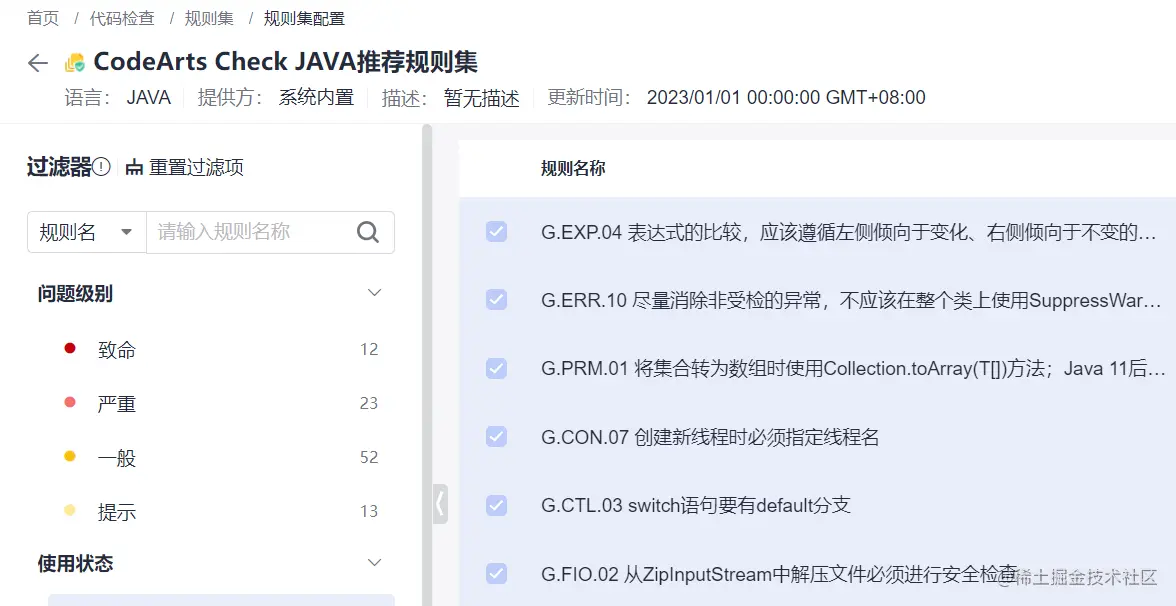Toggle the G.CON.07 rule checkbox
1176x606 pixels.
click(x=496, y=436)
